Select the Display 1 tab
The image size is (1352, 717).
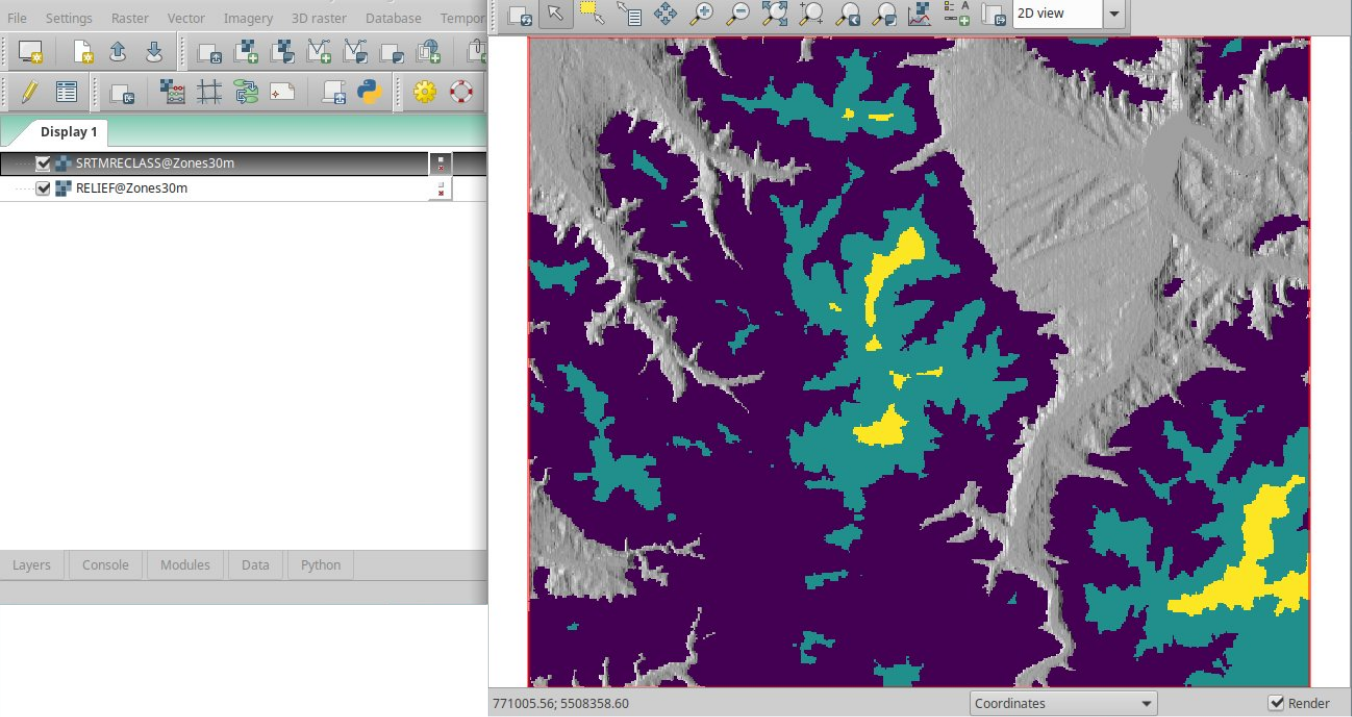click(x=69, y=132)
